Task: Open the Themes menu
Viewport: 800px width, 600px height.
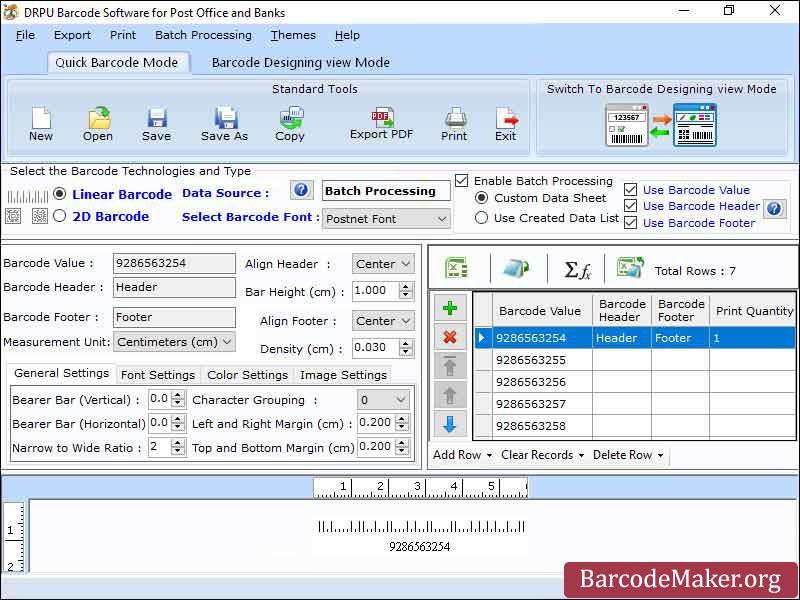Action: (293, 35)
